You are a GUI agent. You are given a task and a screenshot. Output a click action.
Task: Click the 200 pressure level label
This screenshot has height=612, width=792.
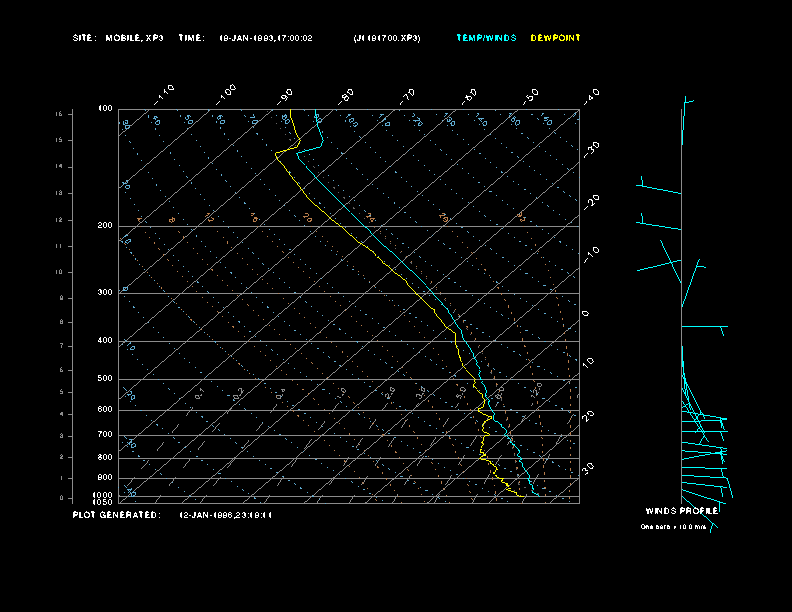click(x=105, y=226)
